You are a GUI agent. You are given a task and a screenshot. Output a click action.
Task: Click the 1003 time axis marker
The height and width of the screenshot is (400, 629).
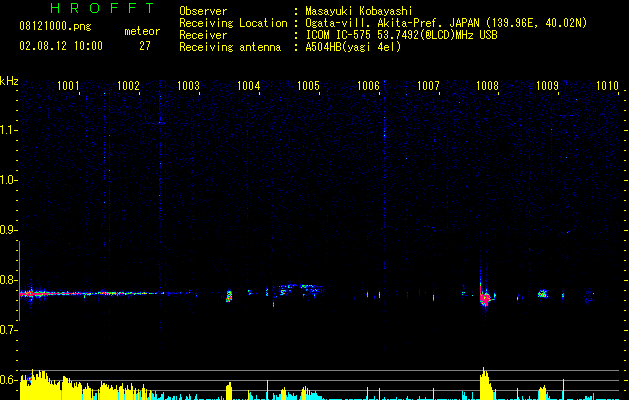tap(188, 86)
